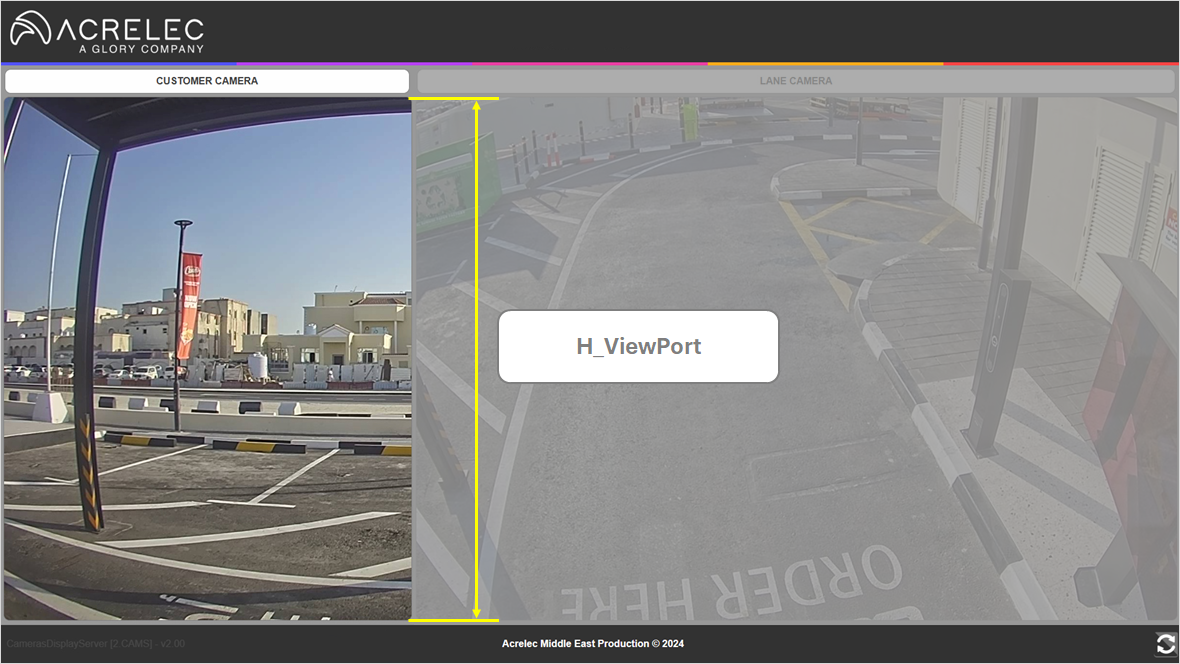Click the top arrowhead of the yellow height arrow
The height and width of the screenshot is (664, 1180).
point(477,105)
